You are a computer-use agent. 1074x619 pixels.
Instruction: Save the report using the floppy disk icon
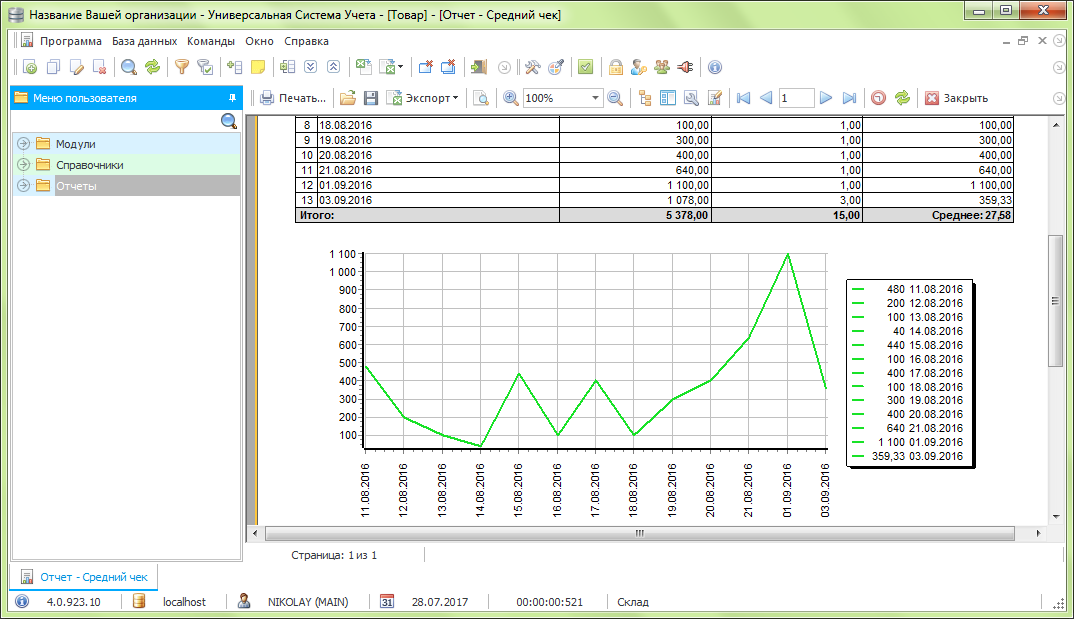tap(370, 98)
